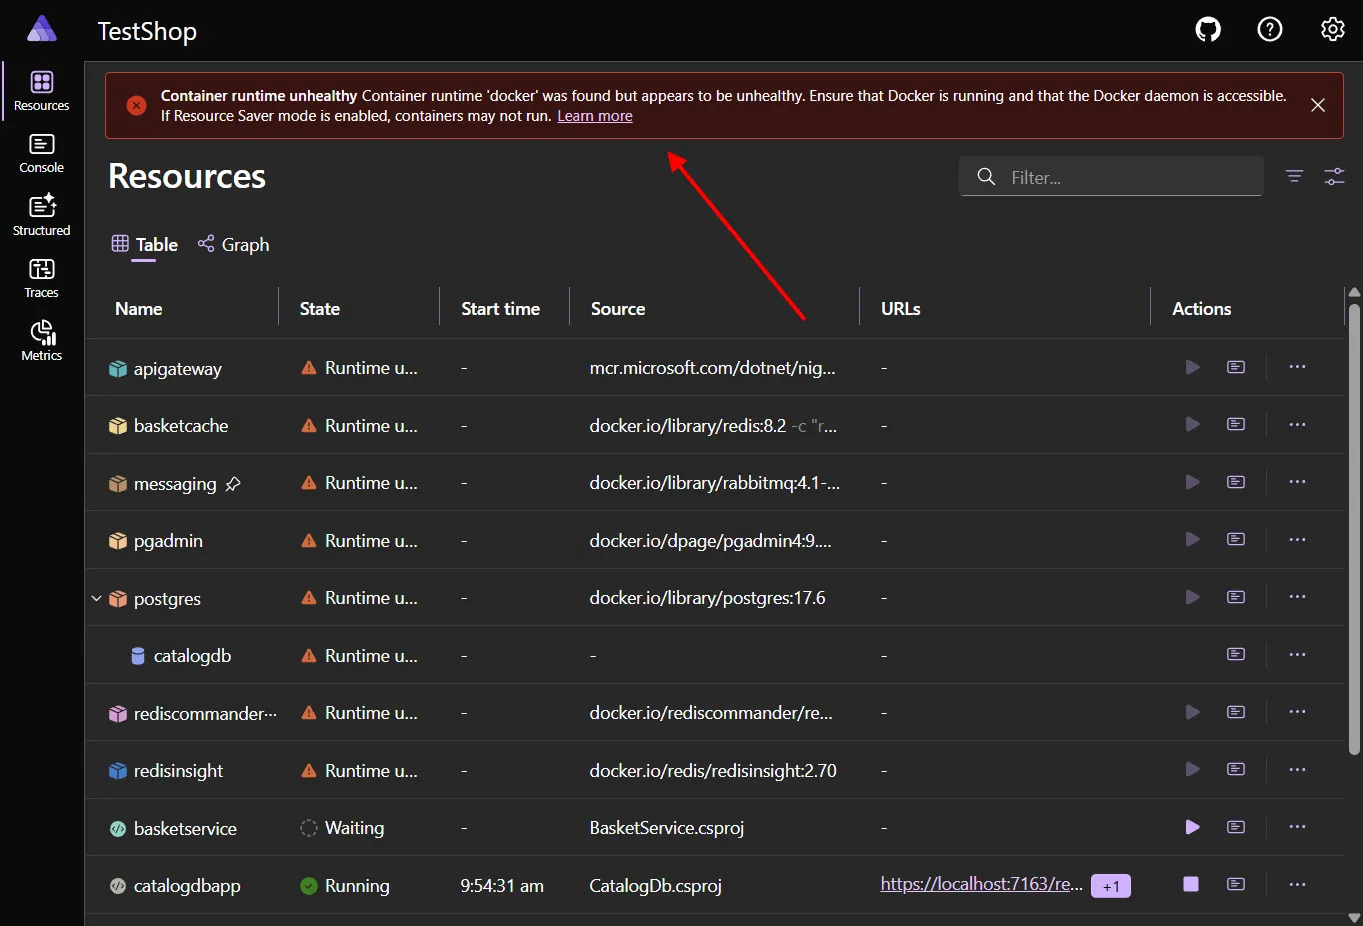Open the Traces view from sidebar

tap(40, 277)
